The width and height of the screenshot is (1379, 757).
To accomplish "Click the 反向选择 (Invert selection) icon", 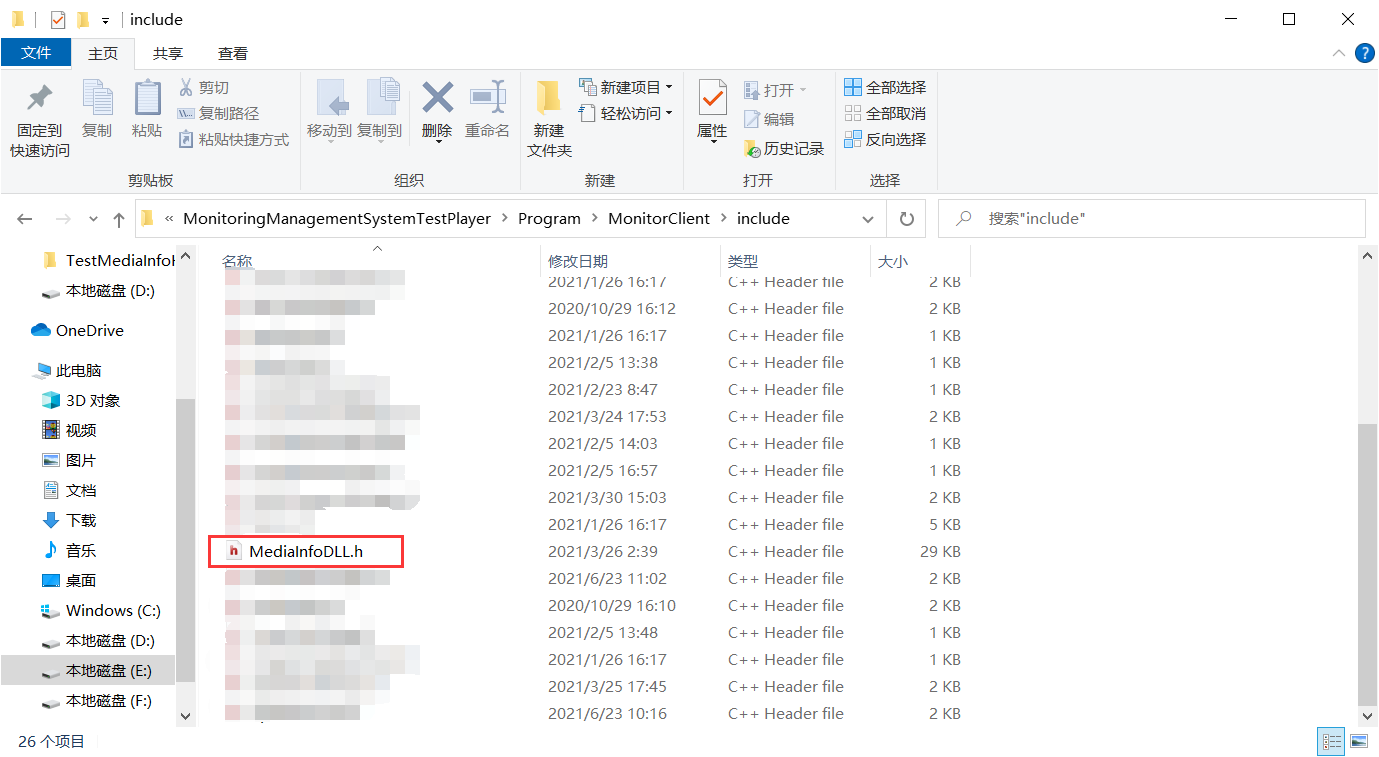I will (x=885, y=139).
